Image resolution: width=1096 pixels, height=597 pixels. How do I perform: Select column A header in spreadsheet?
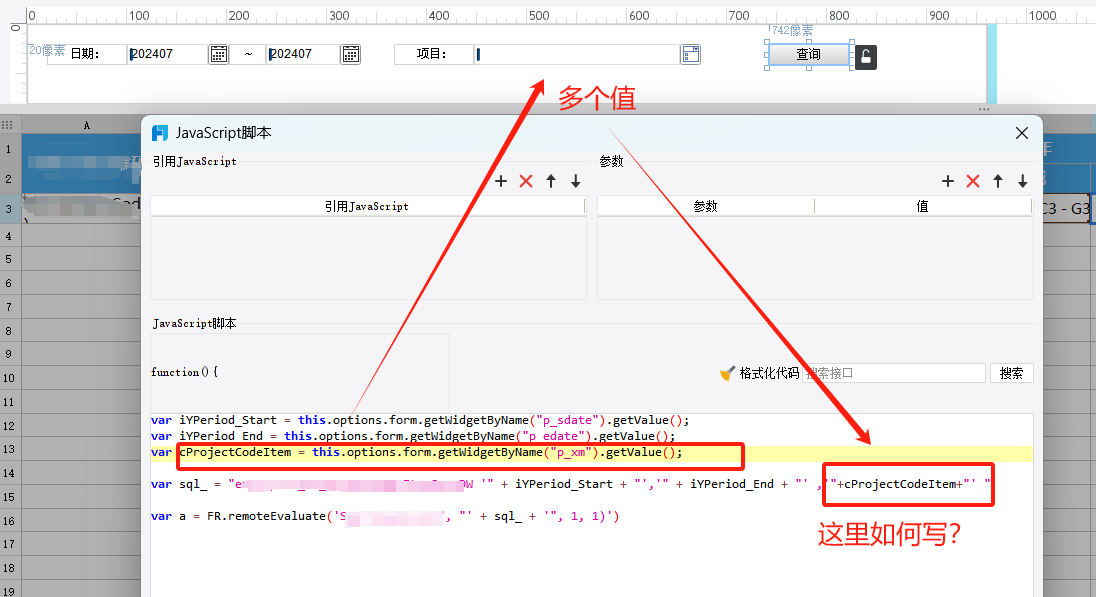(87, 125)
